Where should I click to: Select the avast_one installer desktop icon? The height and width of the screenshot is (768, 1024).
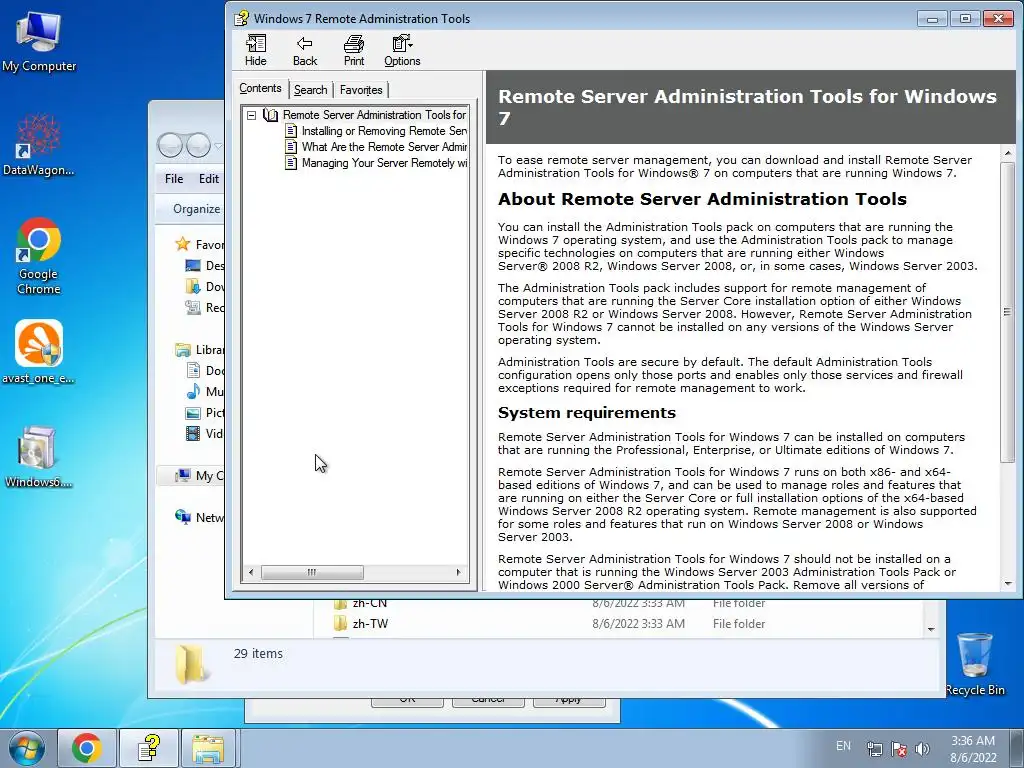coord(39,351)
